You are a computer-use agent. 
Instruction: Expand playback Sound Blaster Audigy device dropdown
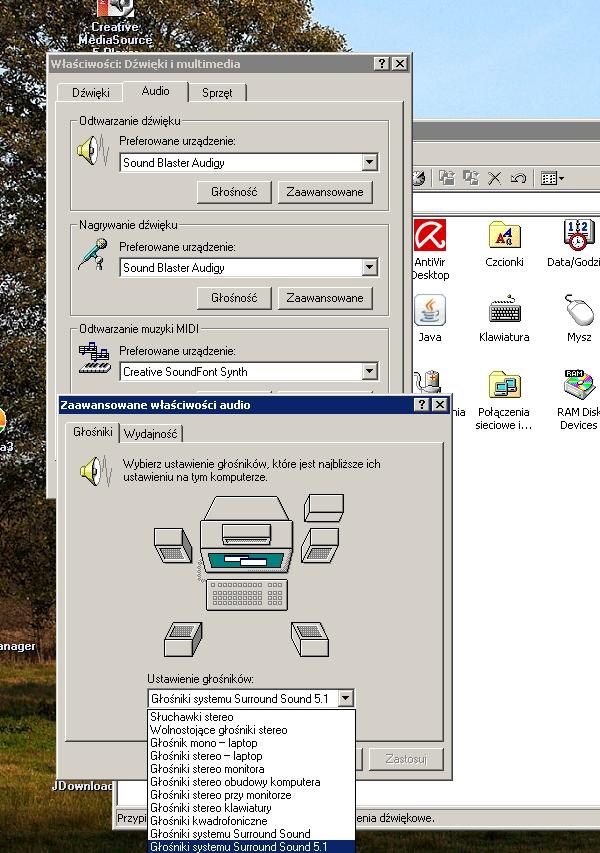point(370,162)
